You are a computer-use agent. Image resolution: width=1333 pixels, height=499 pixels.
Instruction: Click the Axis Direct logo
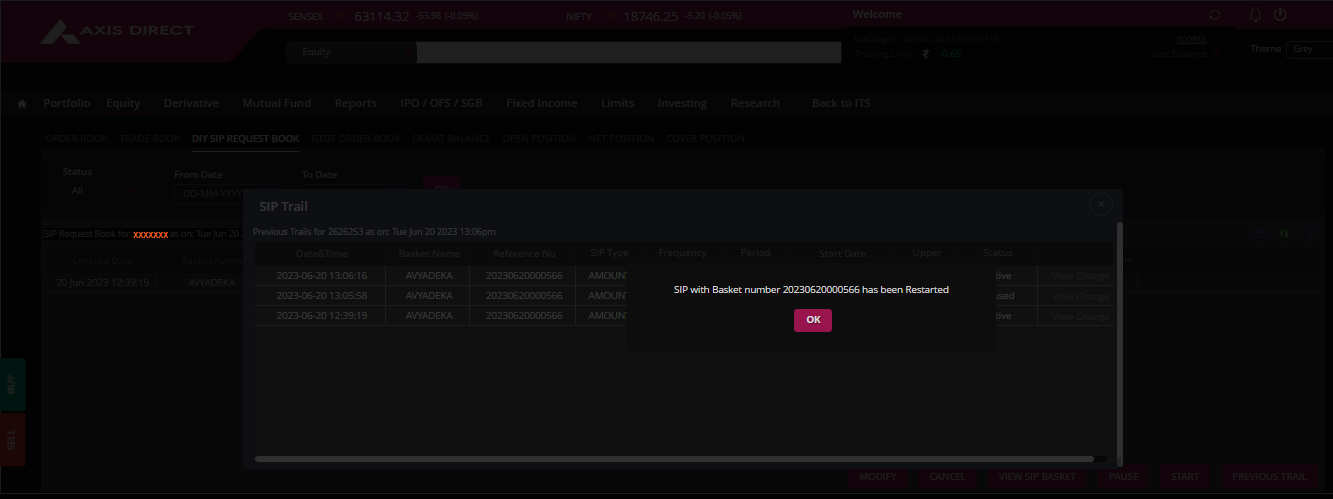118,33
